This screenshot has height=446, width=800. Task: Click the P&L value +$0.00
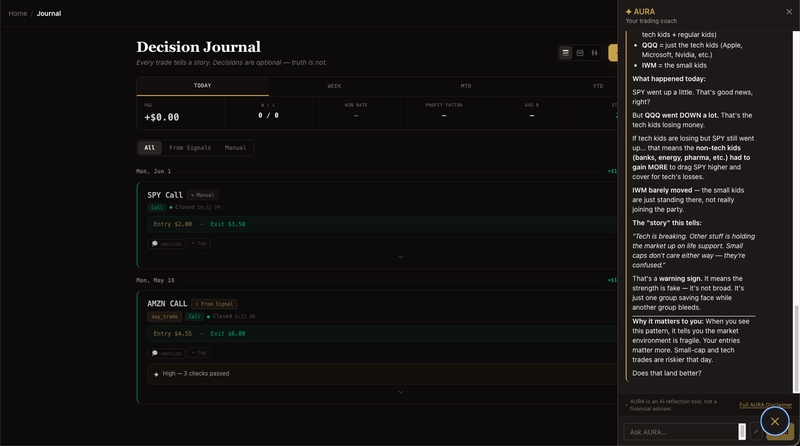[162, 117]
